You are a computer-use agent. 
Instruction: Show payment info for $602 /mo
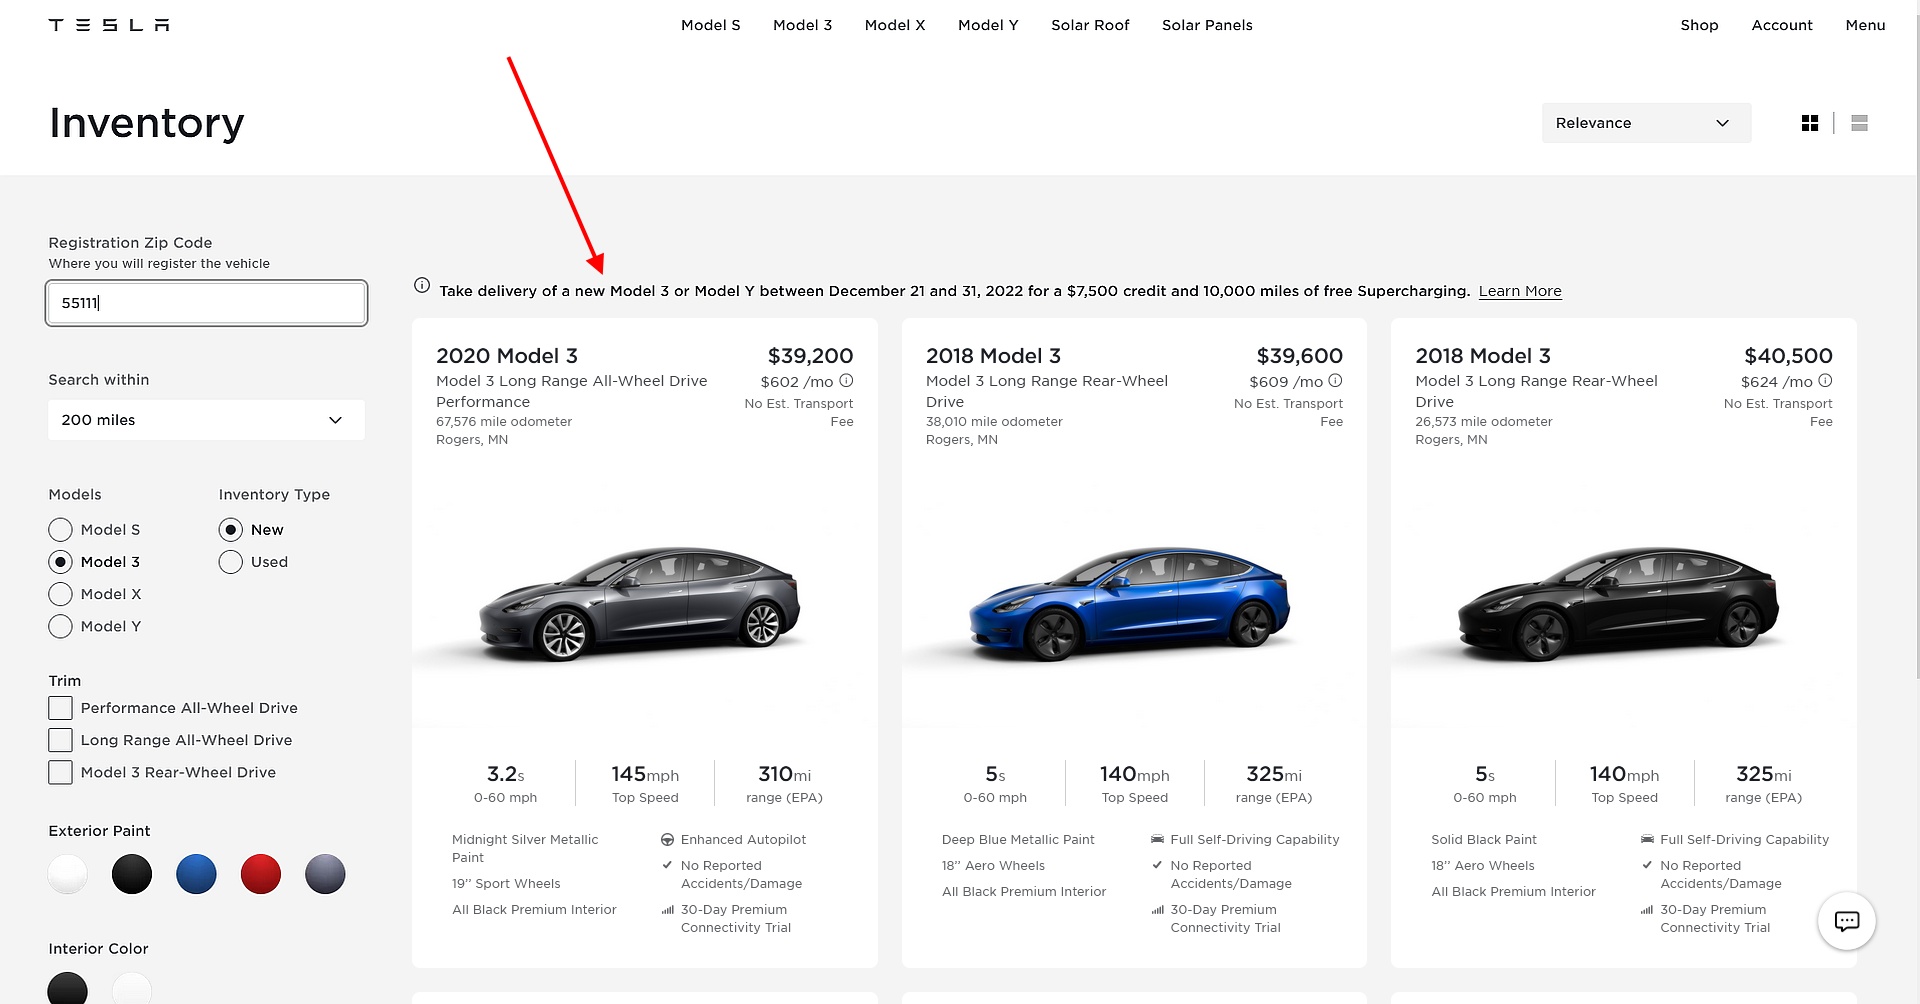coord(846,381)
